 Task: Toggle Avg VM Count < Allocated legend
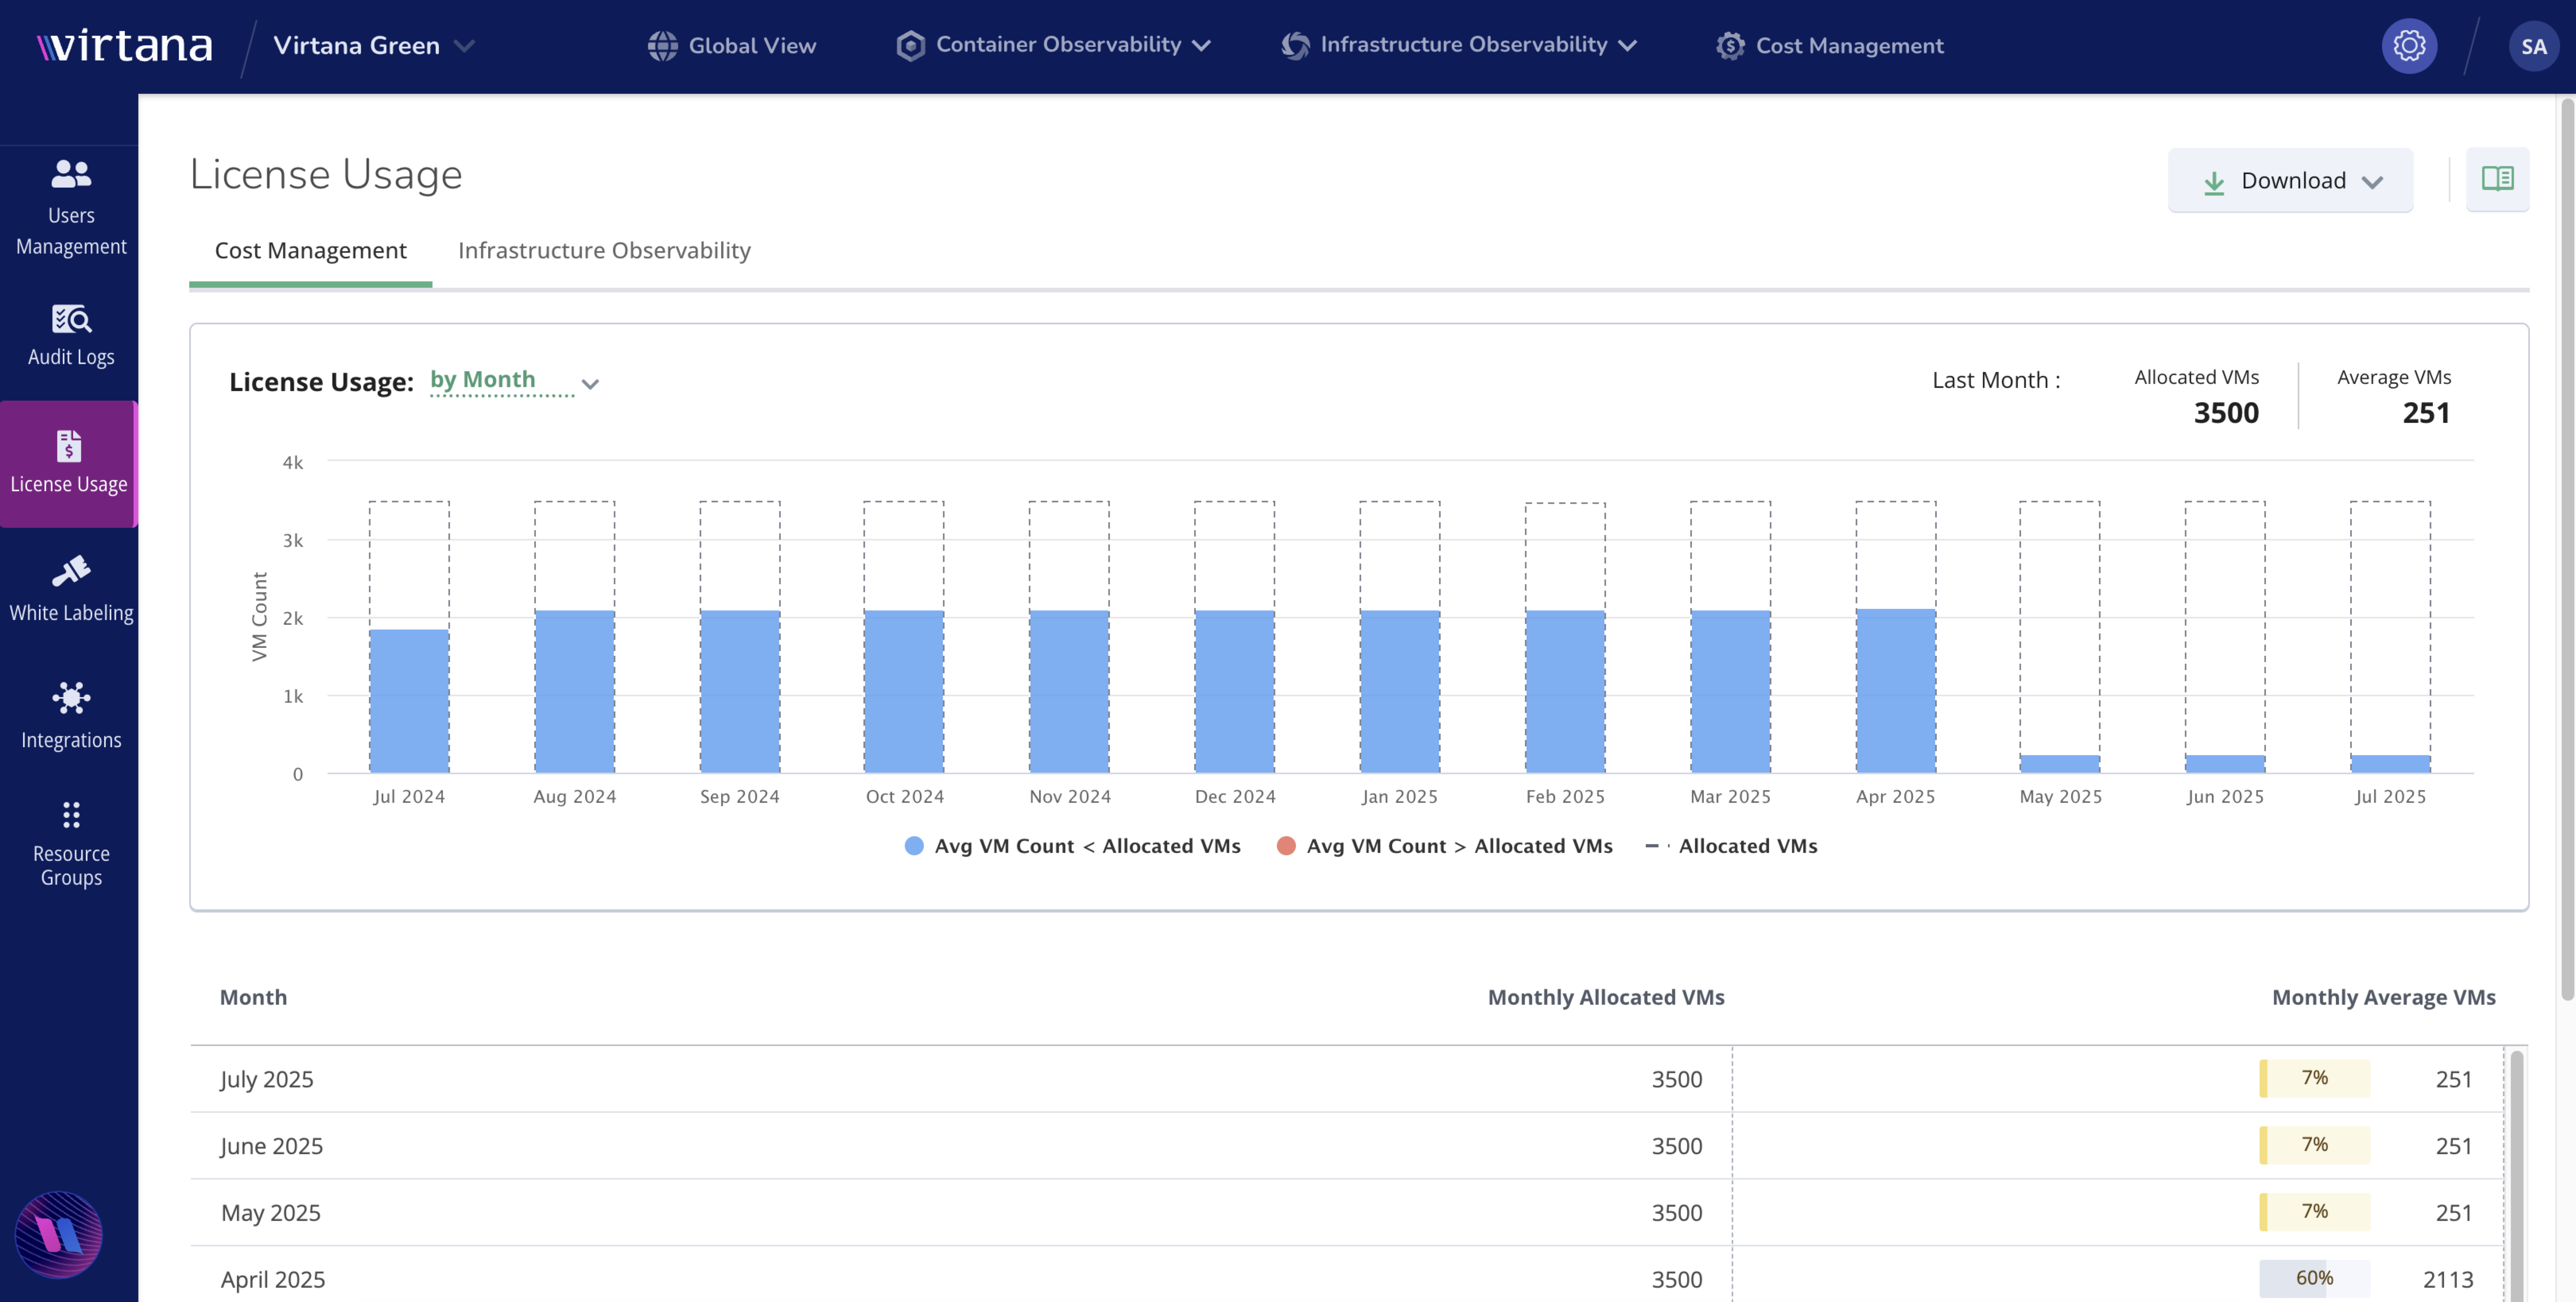(x=1072, y=846)
